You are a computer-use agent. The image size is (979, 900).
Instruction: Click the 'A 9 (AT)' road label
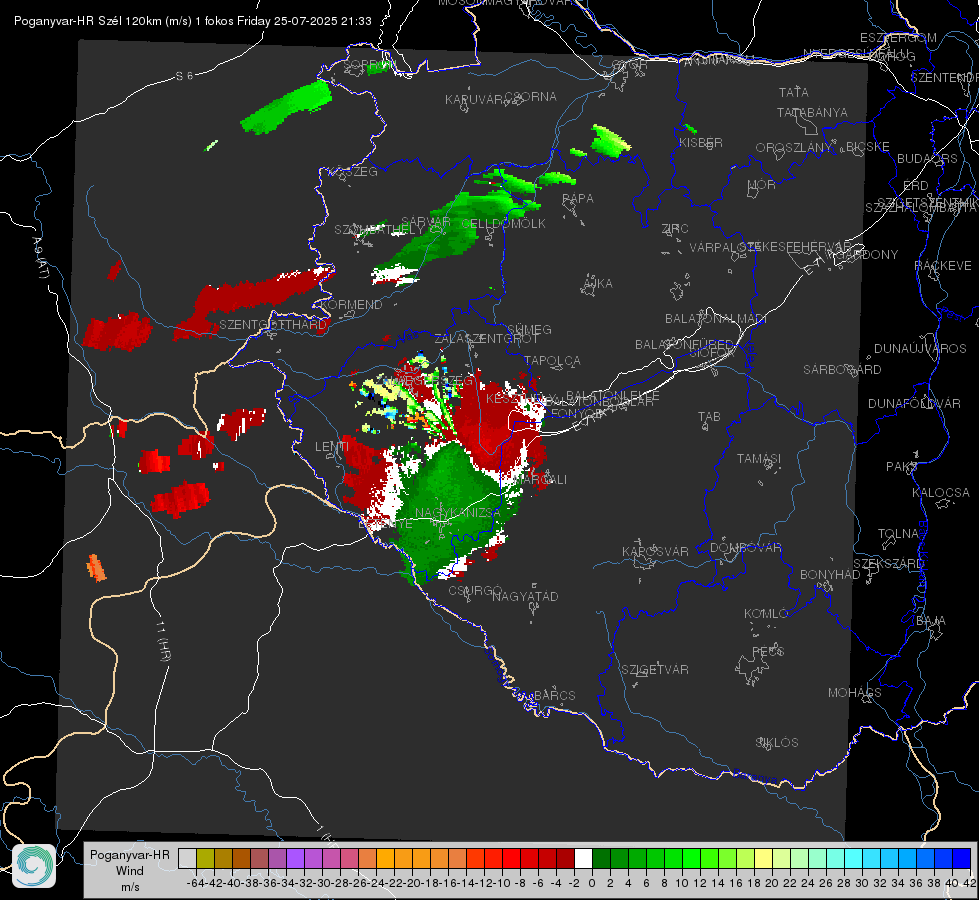point(40,258)
